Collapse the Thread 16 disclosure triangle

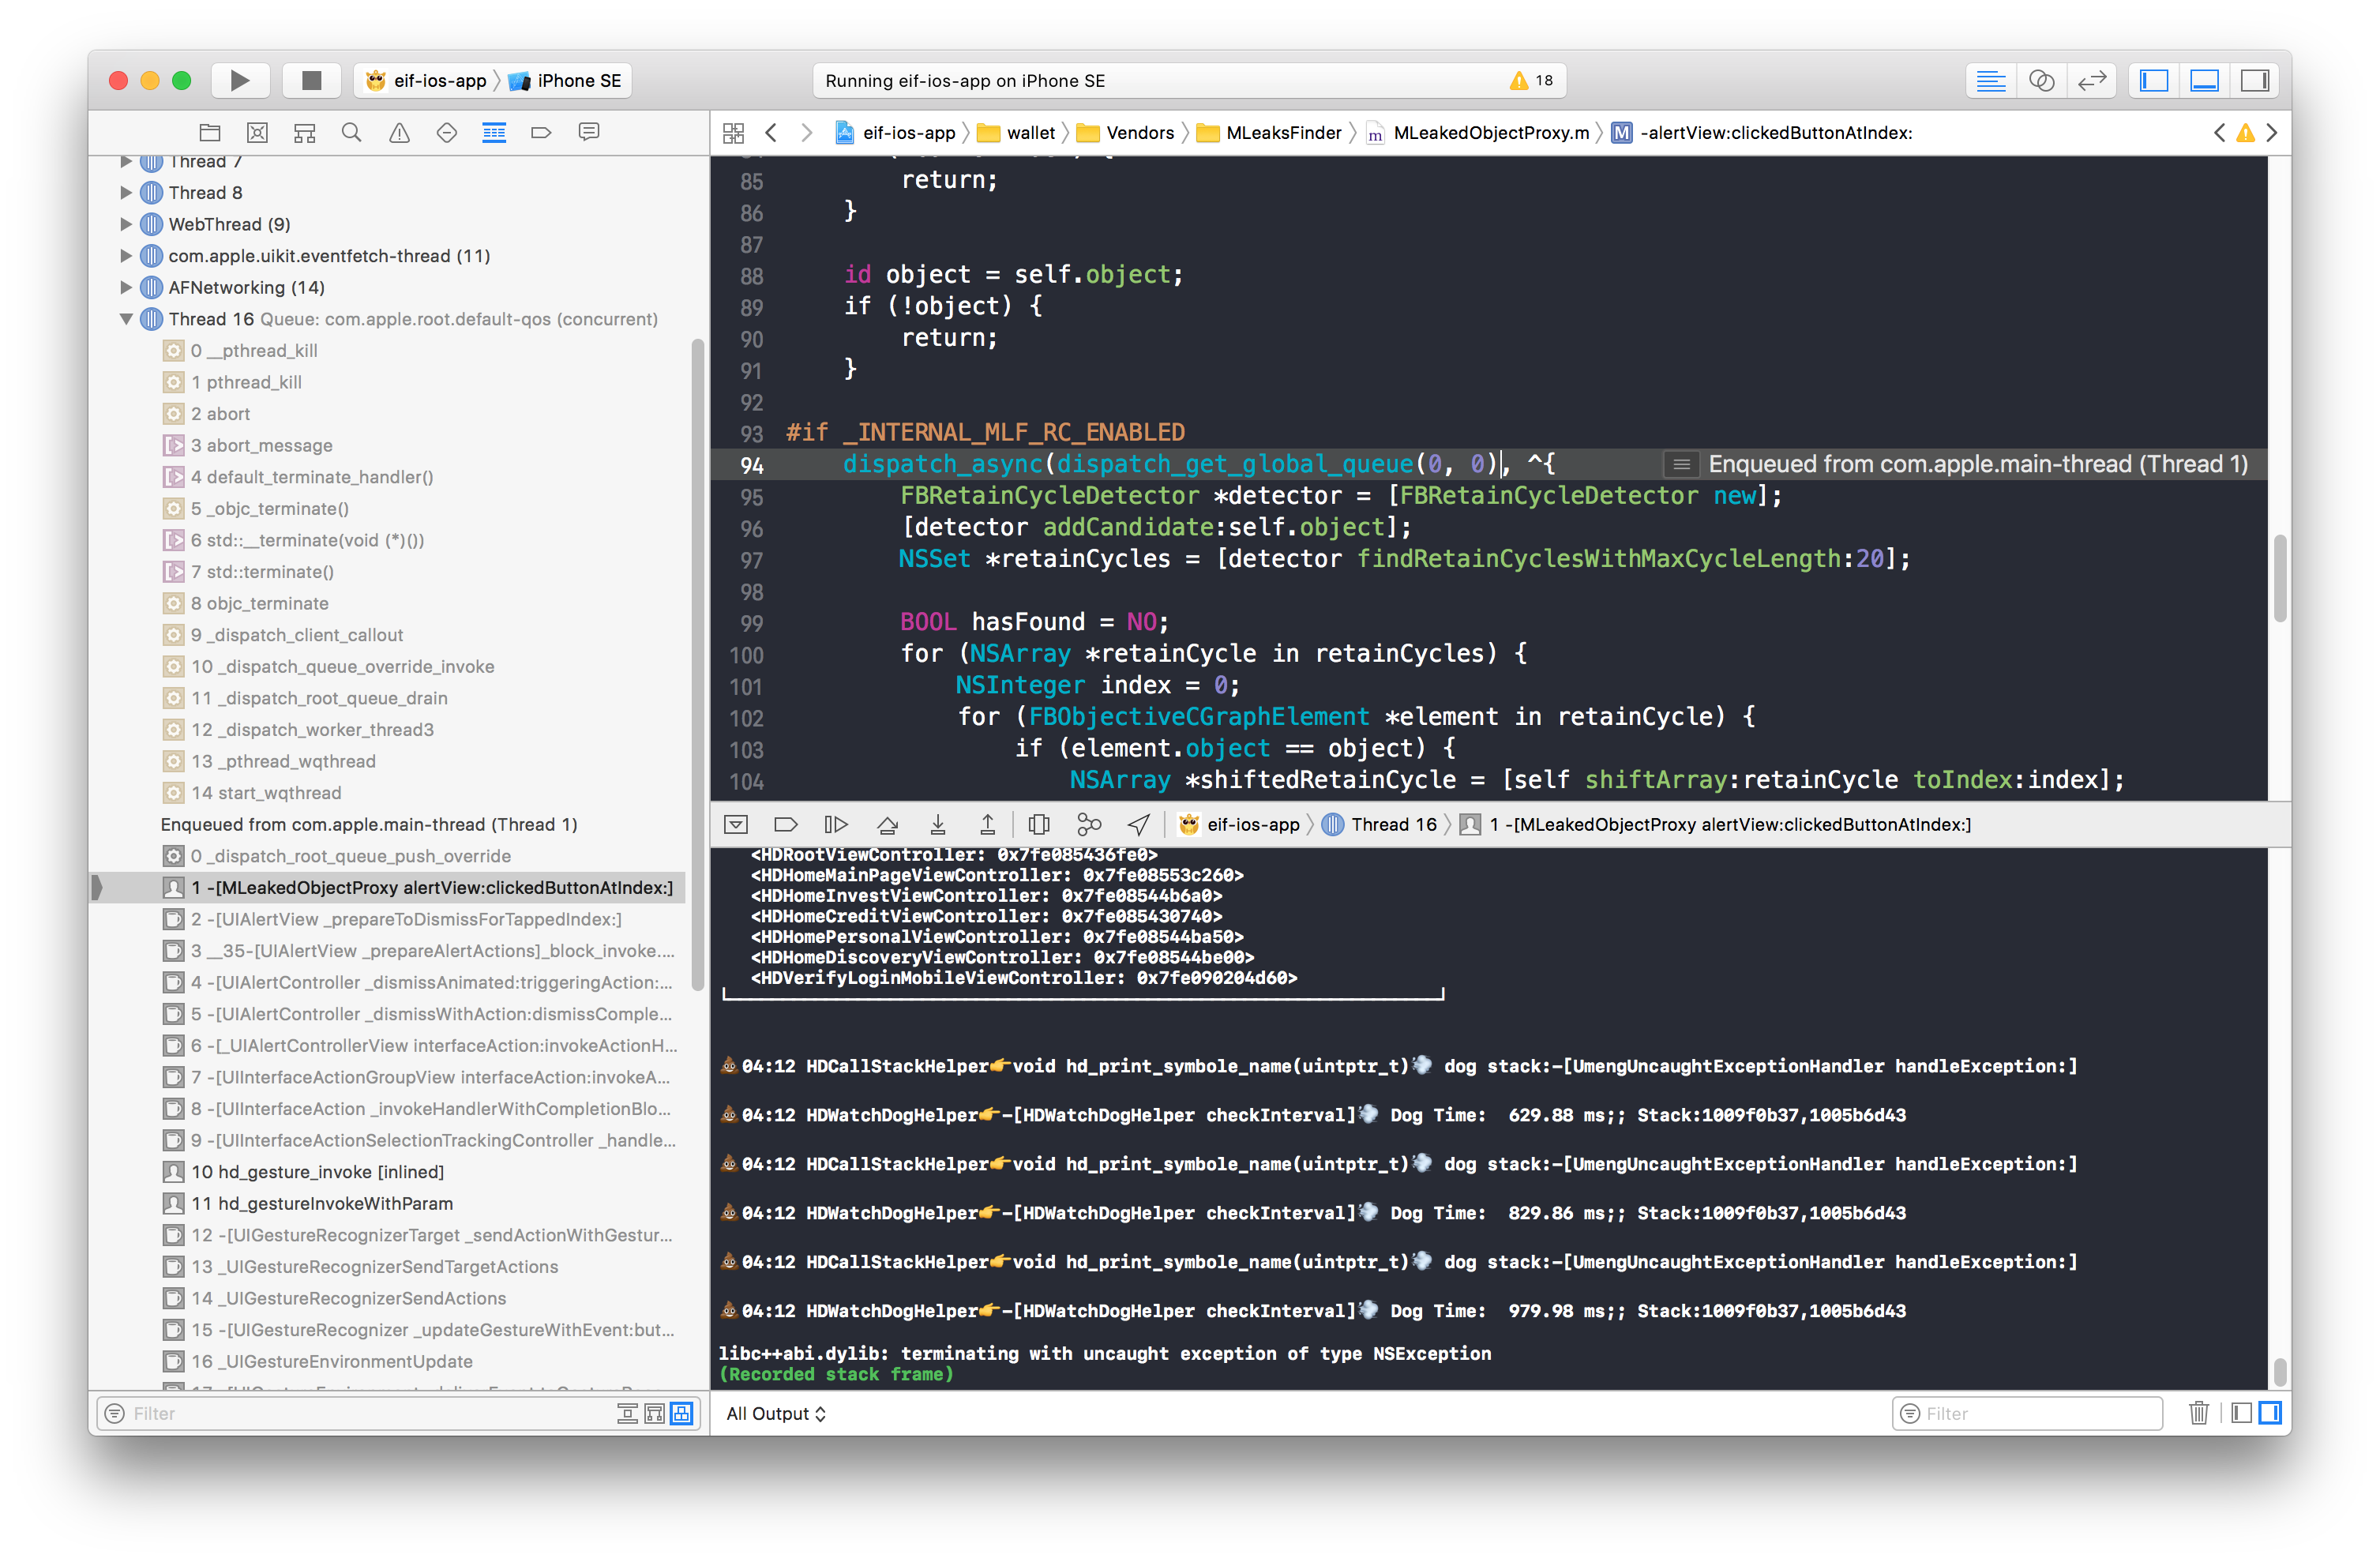[x=126, y=319]
